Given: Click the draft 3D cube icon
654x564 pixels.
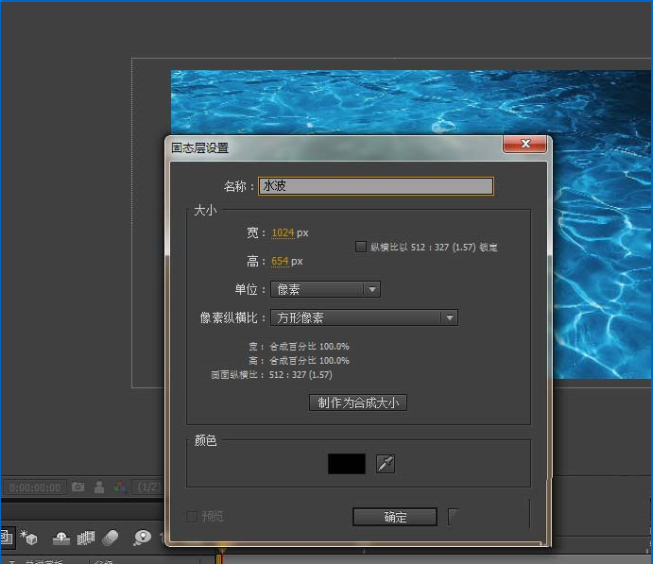Looking at the screenshot, I should (29, 538).
